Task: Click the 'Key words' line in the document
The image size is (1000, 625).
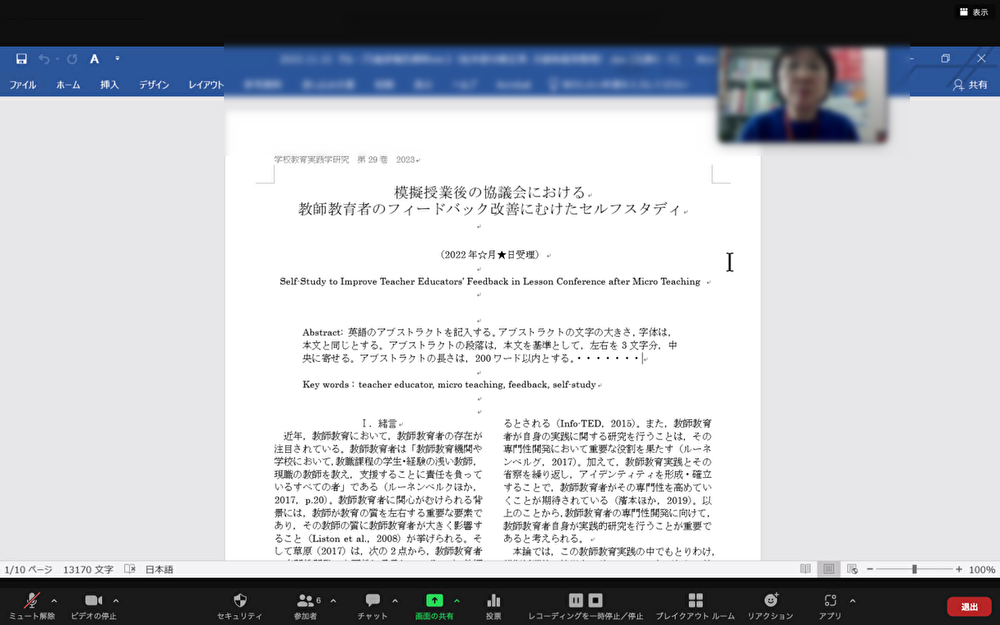Action: (450, 385)
